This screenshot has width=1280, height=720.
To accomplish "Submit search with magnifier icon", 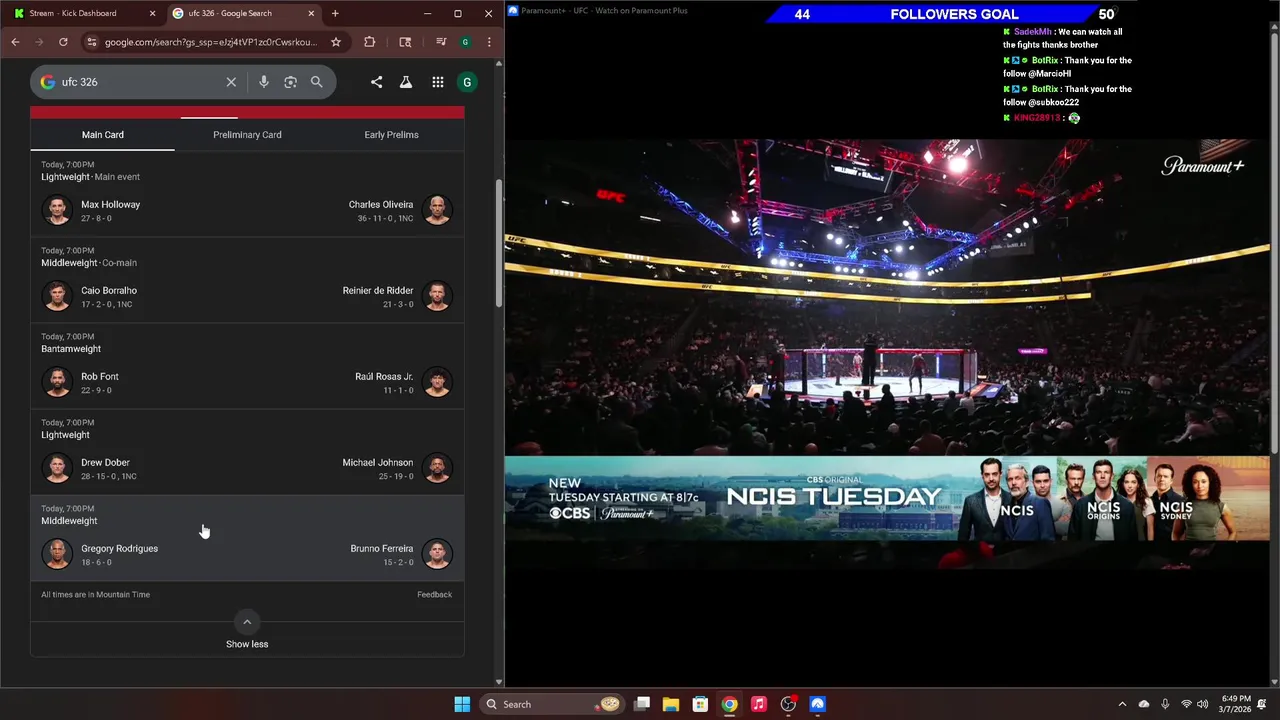I will (317, 82).
